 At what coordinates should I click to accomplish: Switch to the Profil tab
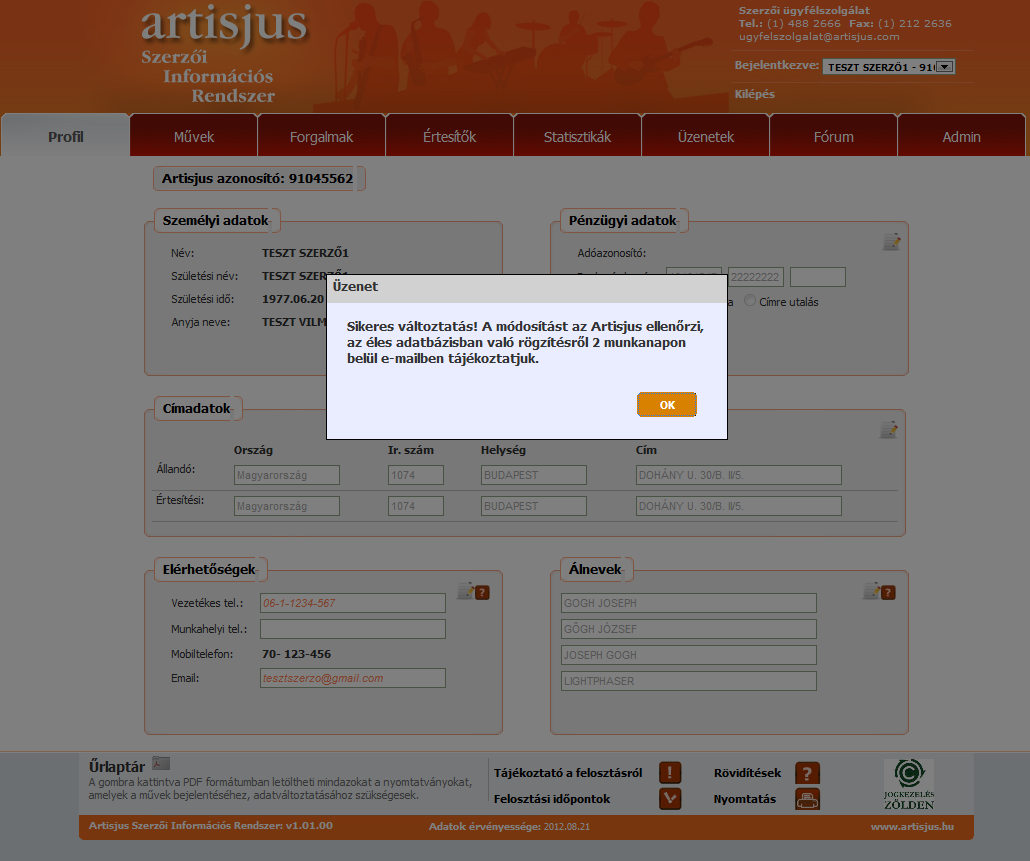click(66, 137)
